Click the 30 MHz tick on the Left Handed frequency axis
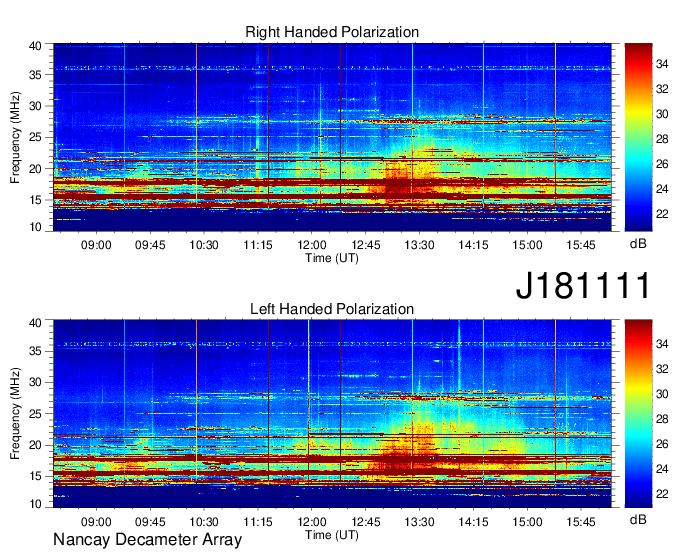This screenshot has width=680, height=552. [35, 382]
